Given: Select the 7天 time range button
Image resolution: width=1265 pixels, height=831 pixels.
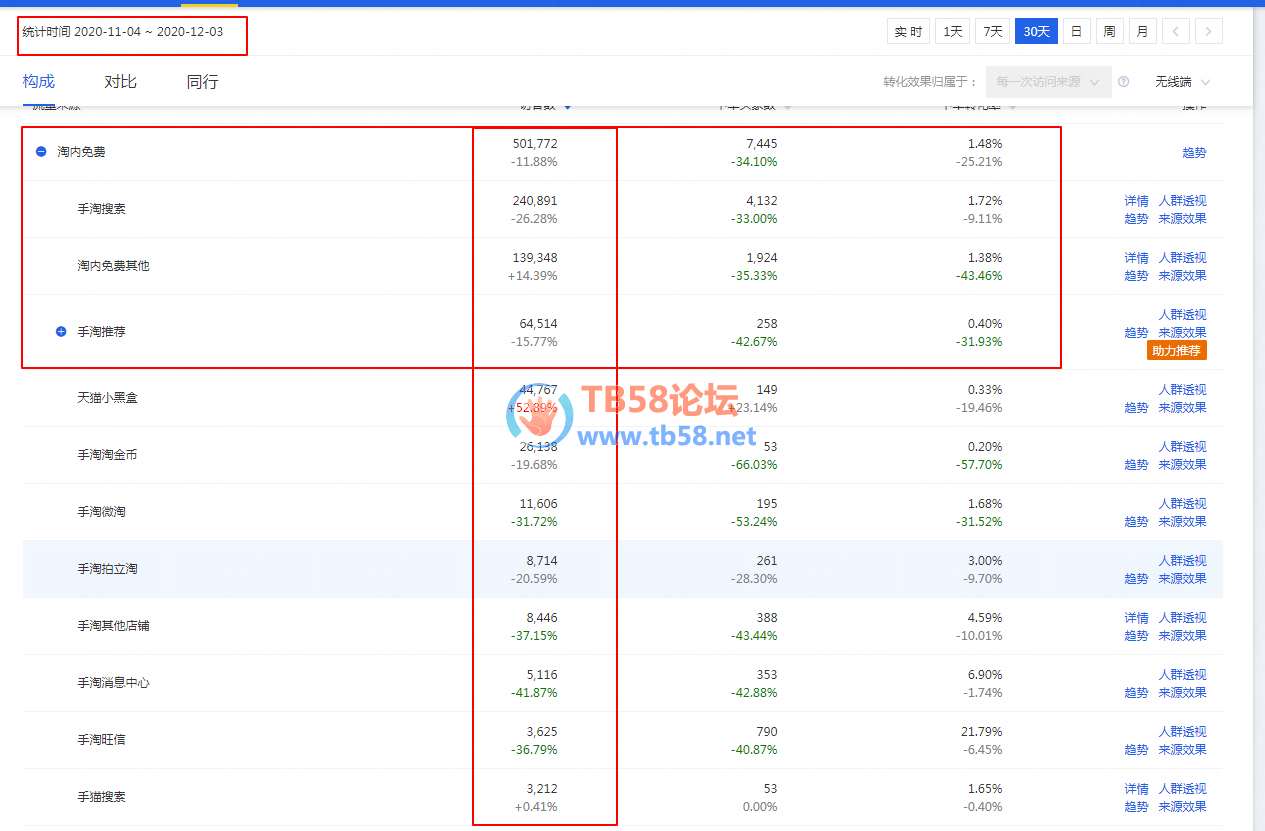Looking at the screenshot, I should [x=991, y=32].
